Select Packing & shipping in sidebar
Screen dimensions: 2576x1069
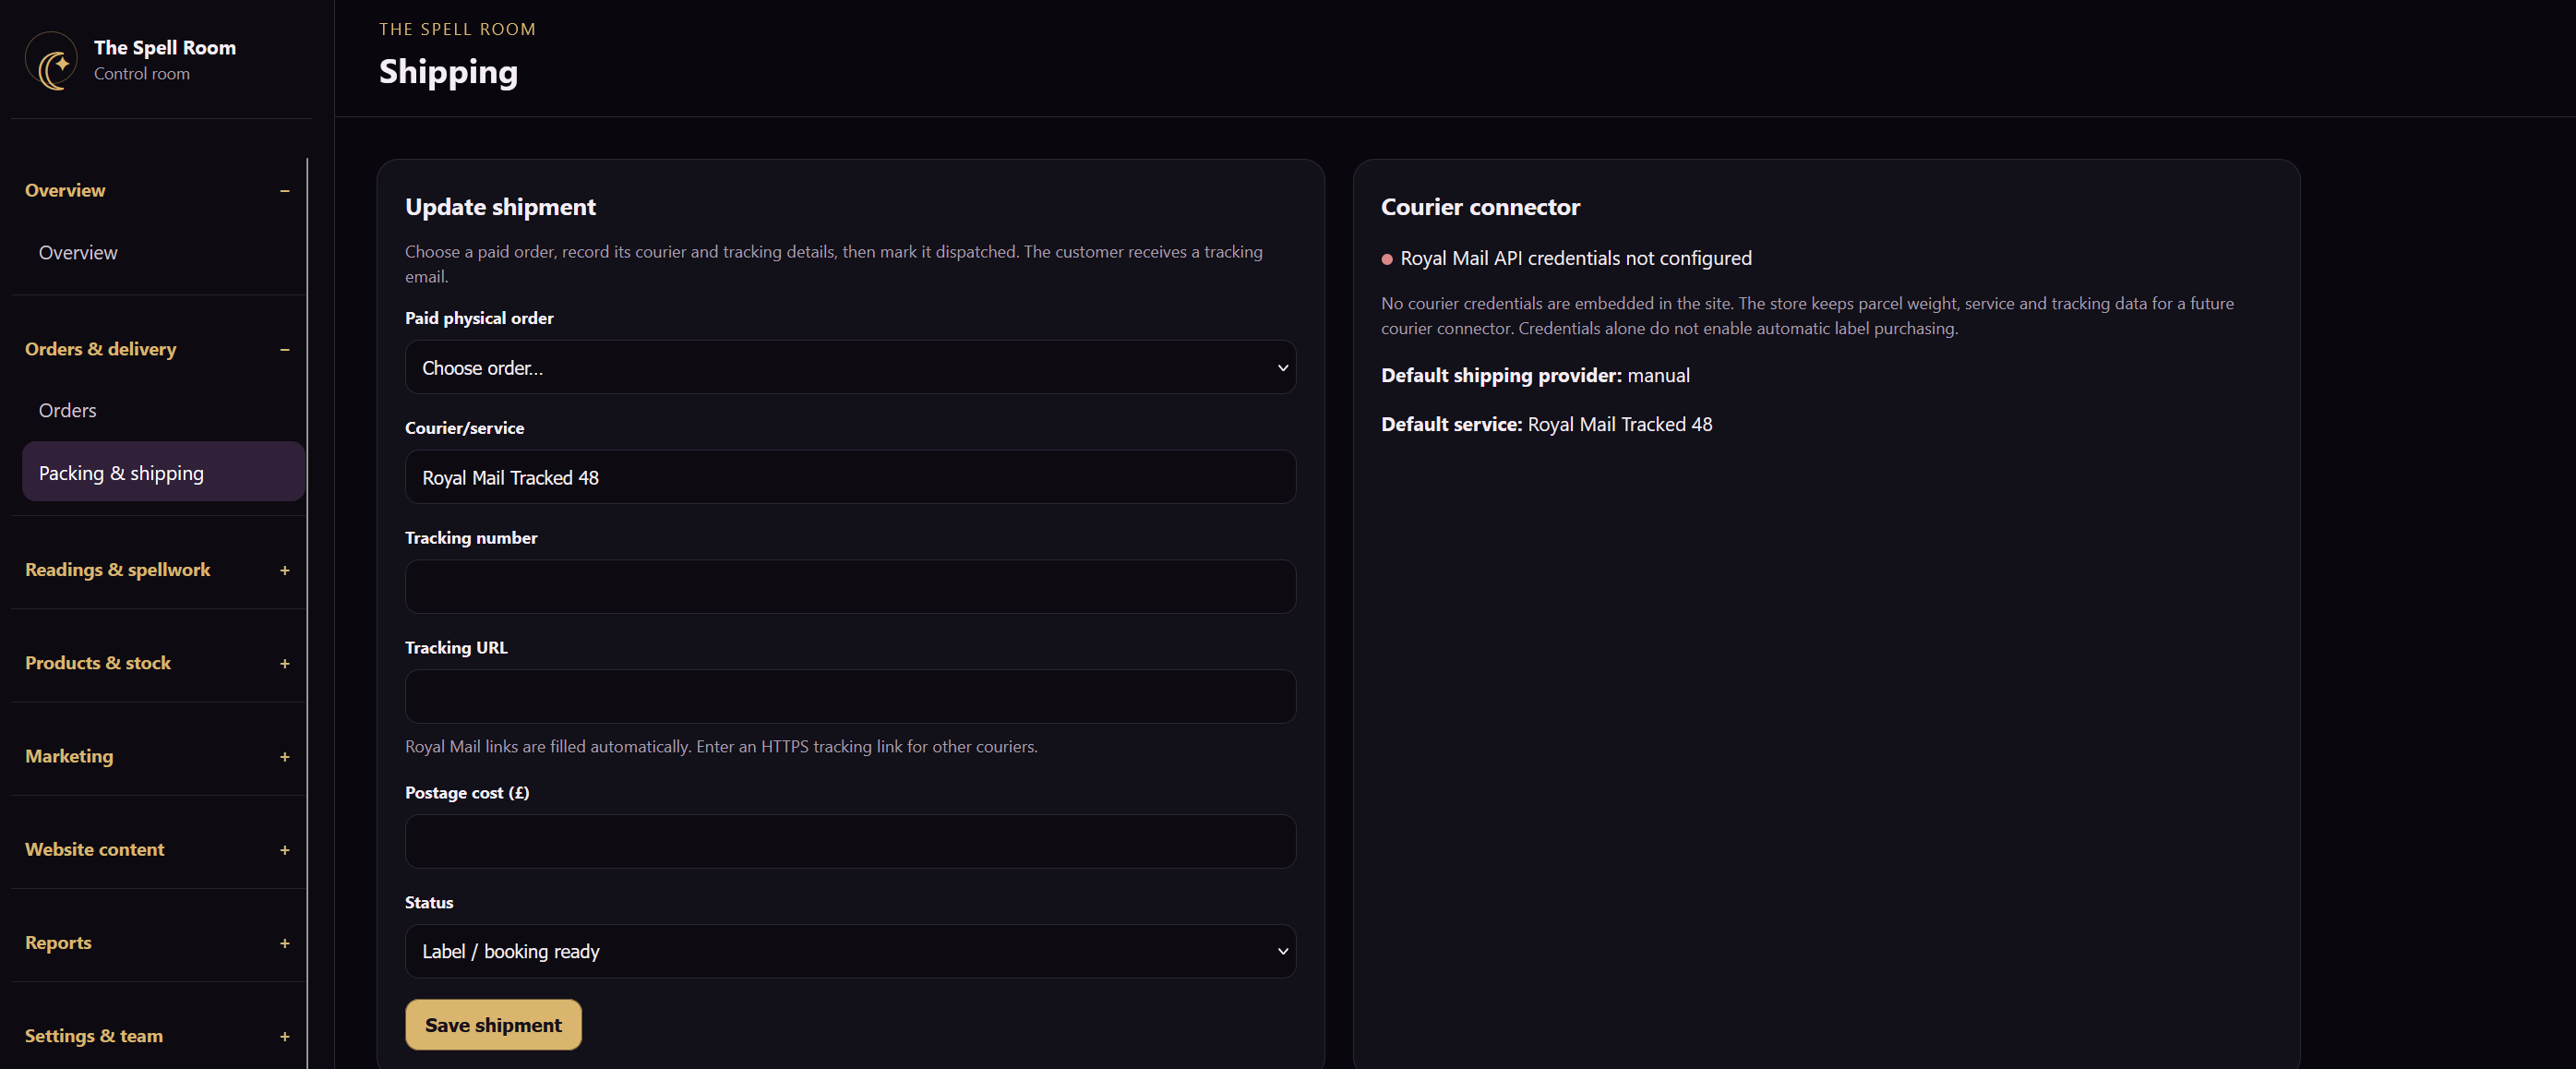click(163, 472)
